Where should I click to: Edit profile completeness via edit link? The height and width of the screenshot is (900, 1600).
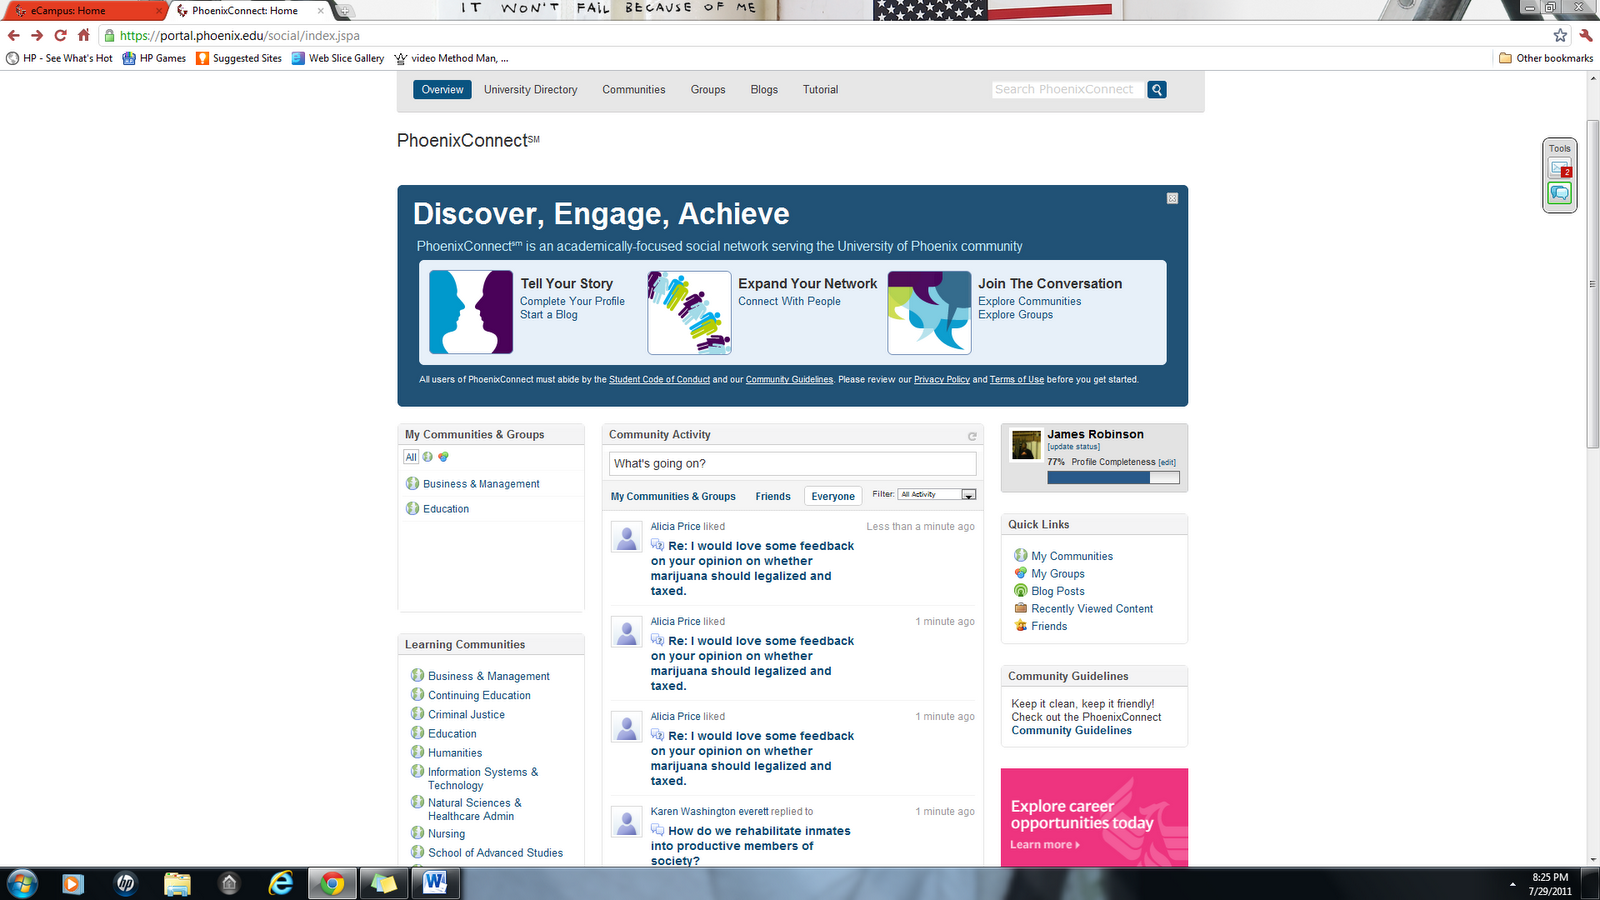pos(1167,462)
